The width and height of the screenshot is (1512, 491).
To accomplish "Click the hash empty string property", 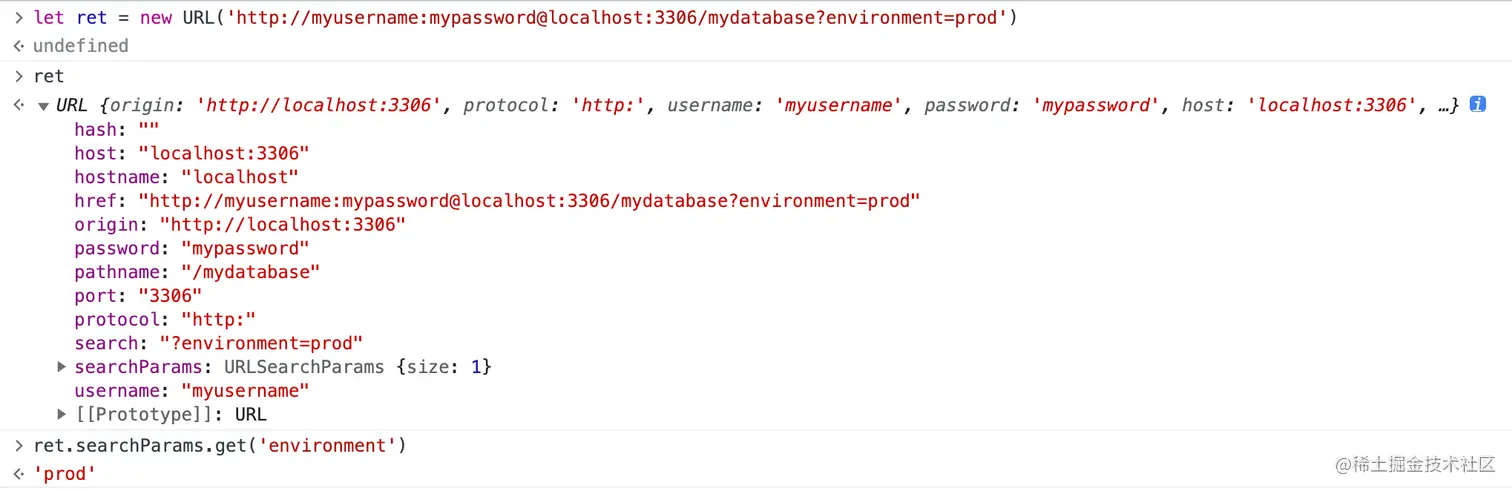I will 117,130.
